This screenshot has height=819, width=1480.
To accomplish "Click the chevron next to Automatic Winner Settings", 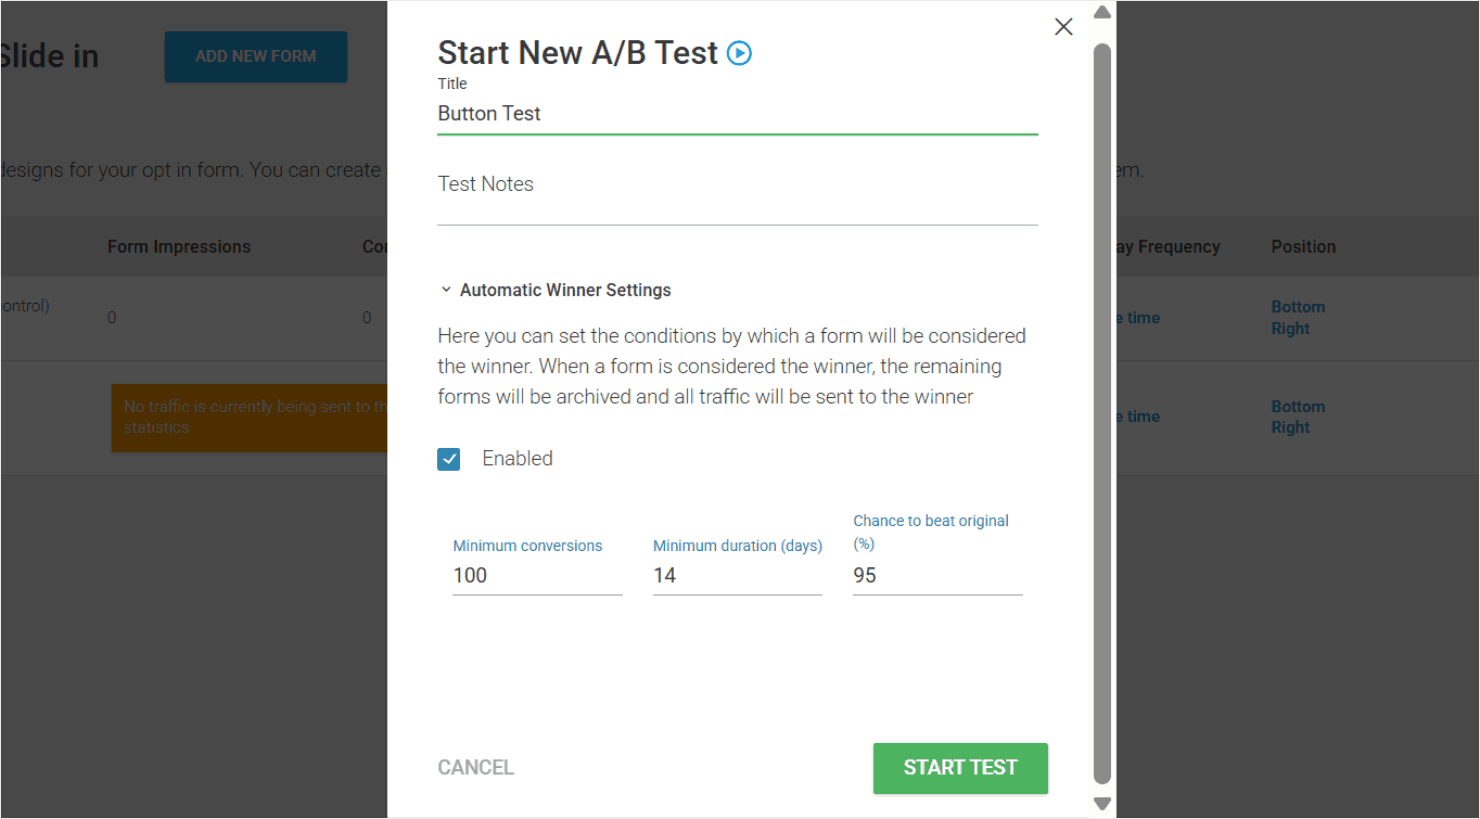I will tap(447, 289).
